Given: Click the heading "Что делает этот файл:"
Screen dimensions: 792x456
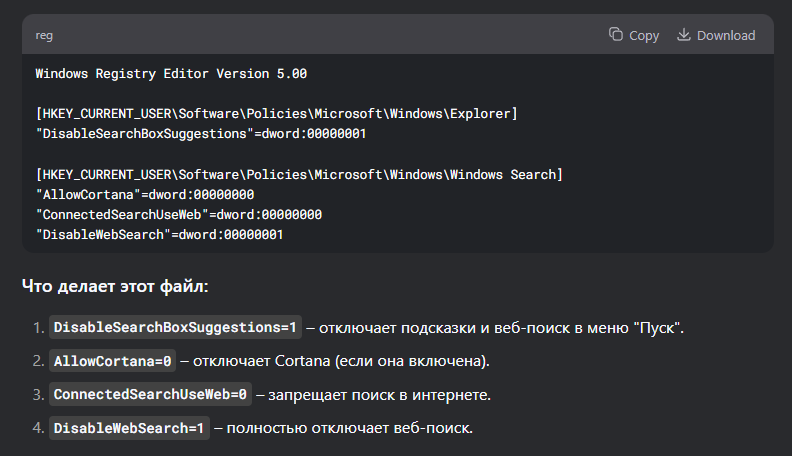Looking at the screenshot, I should click(x=115, y=287).
